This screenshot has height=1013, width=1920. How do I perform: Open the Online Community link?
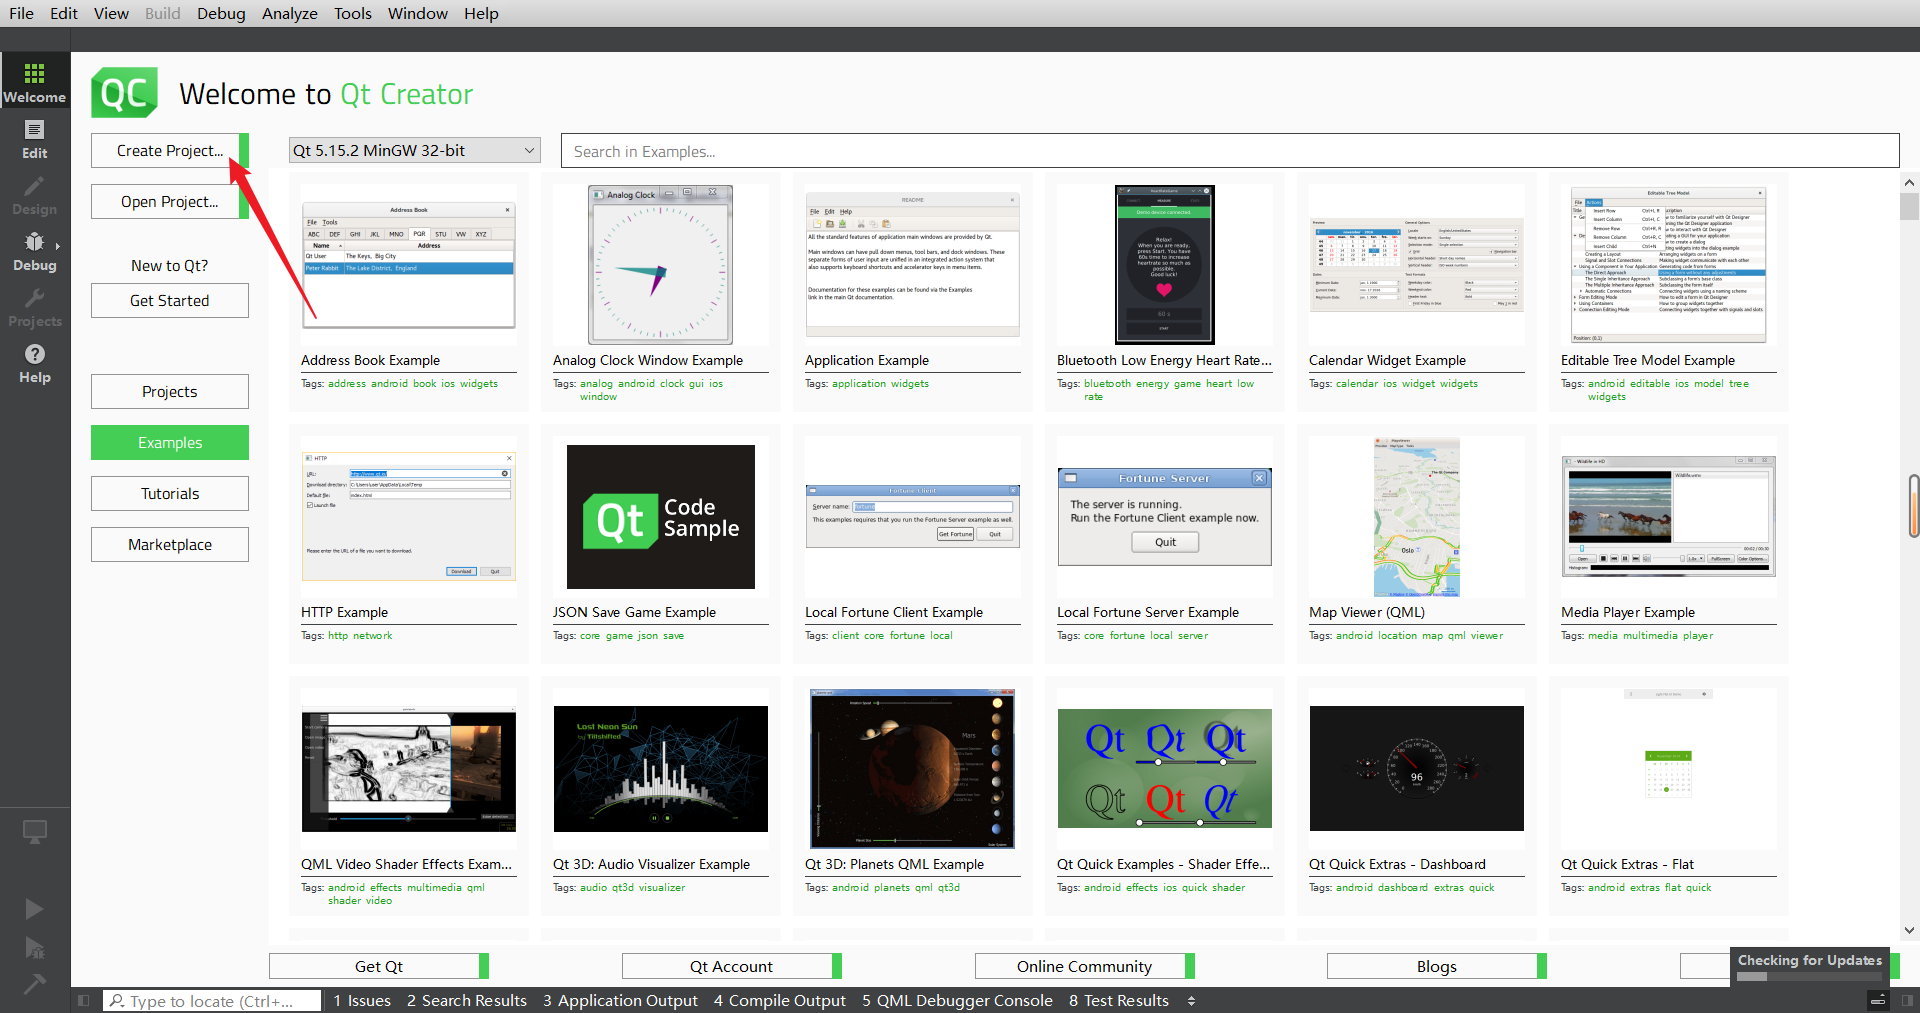(1085, 966)
